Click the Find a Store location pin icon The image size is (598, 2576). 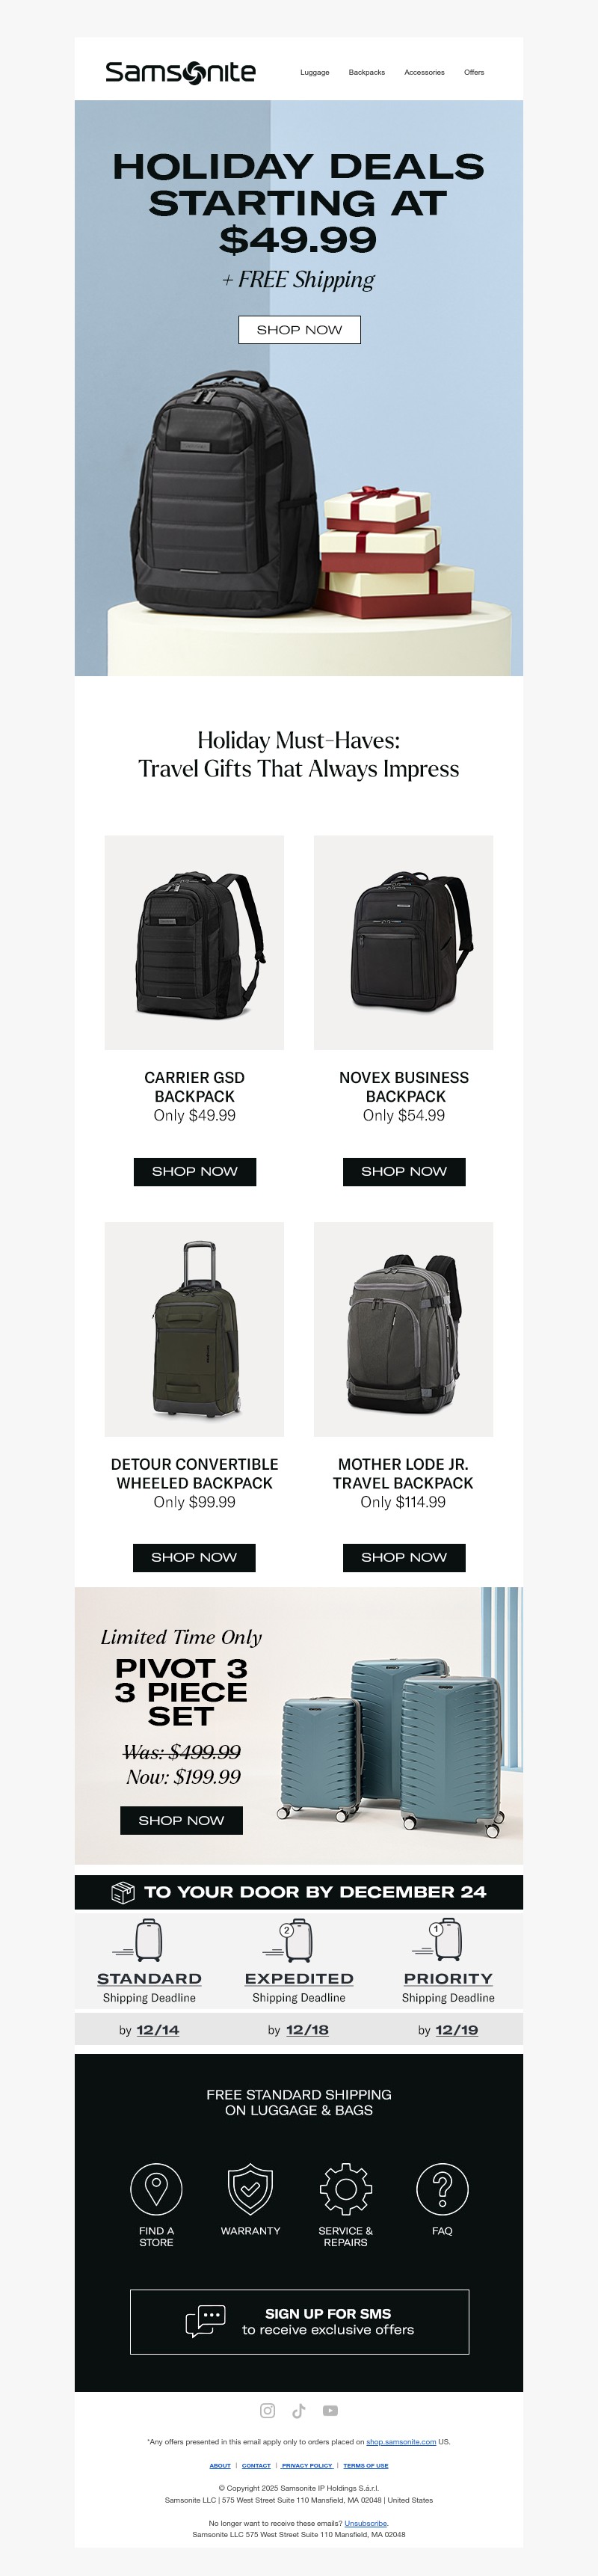pos(156,2188)
